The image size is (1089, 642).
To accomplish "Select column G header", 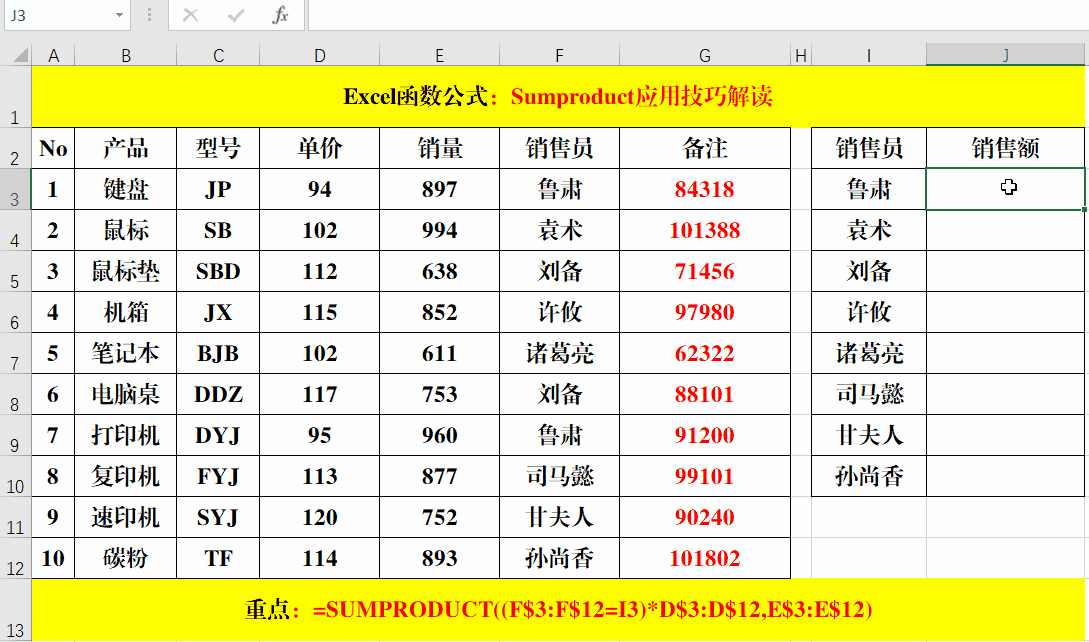I will point(705,56).
